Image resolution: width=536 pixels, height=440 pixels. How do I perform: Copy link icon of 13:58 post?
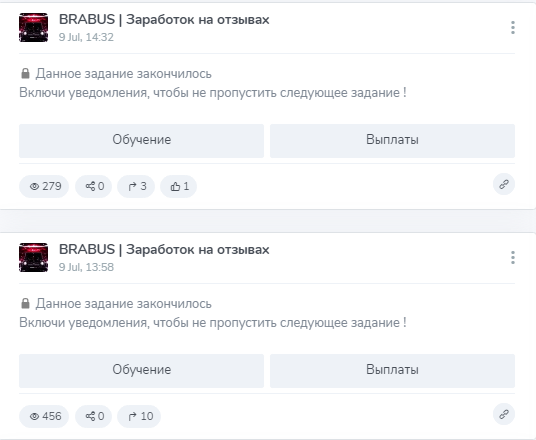504,414
